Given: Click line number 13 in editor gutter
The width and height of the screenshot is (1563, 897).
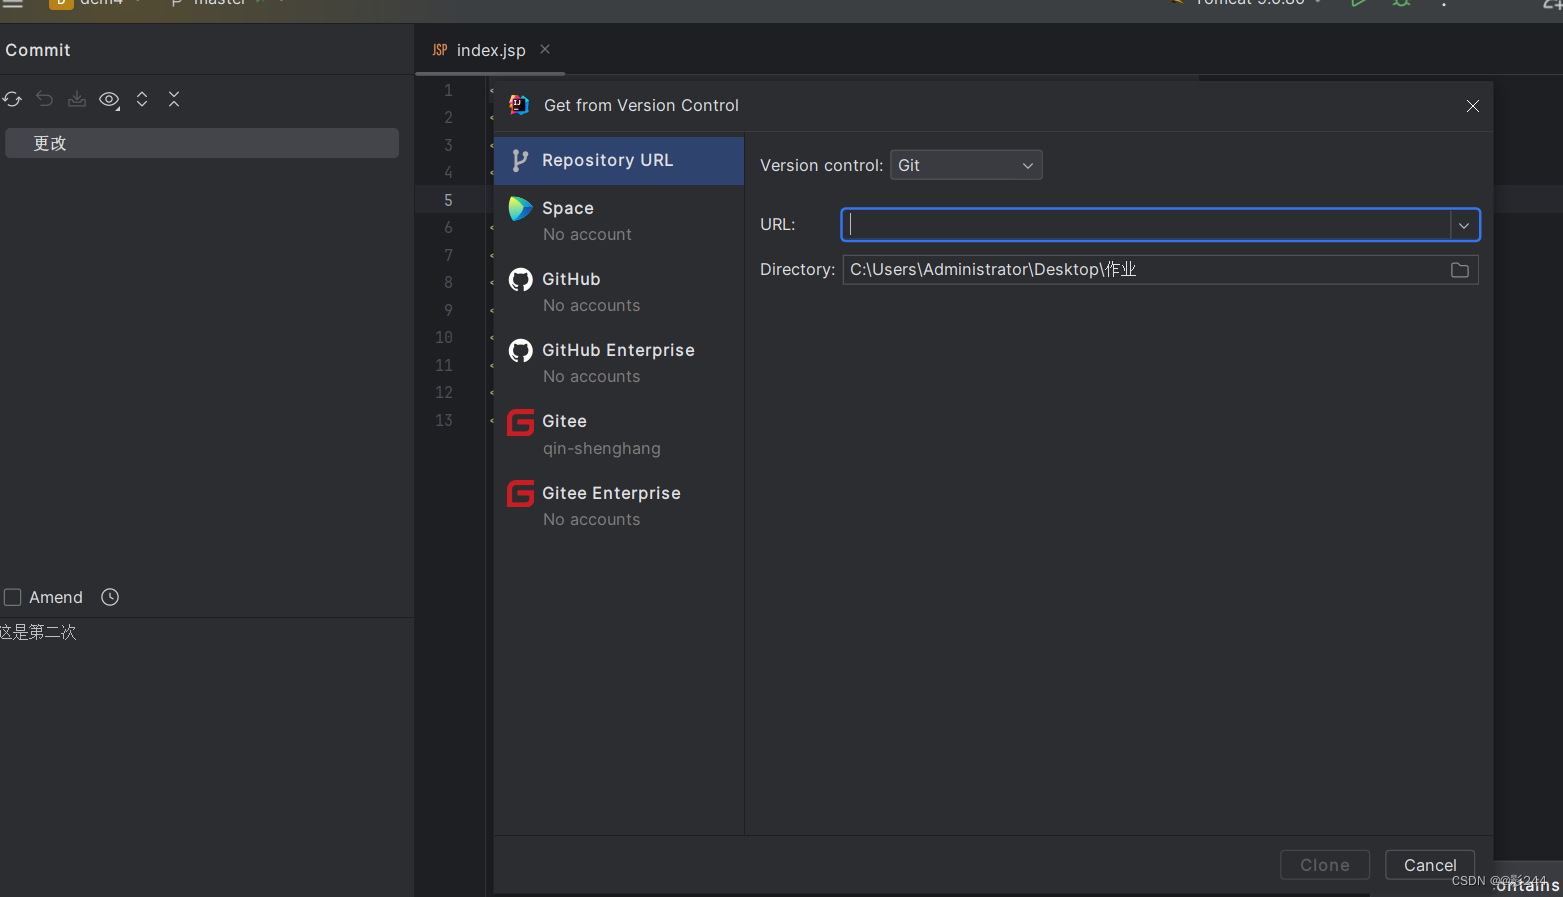Looking at the screenshot, I should [x=444, y=420].
